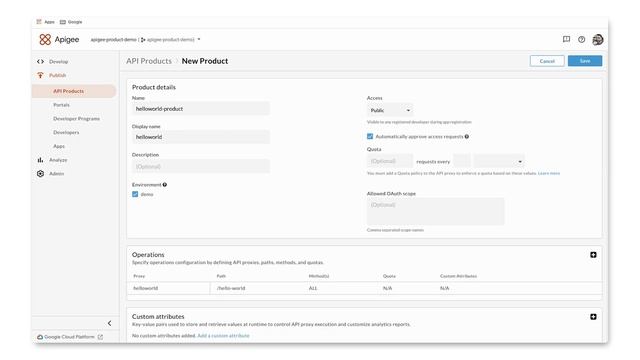
Task: Open Google Cloud Platform link
Action: coord(69,337)
